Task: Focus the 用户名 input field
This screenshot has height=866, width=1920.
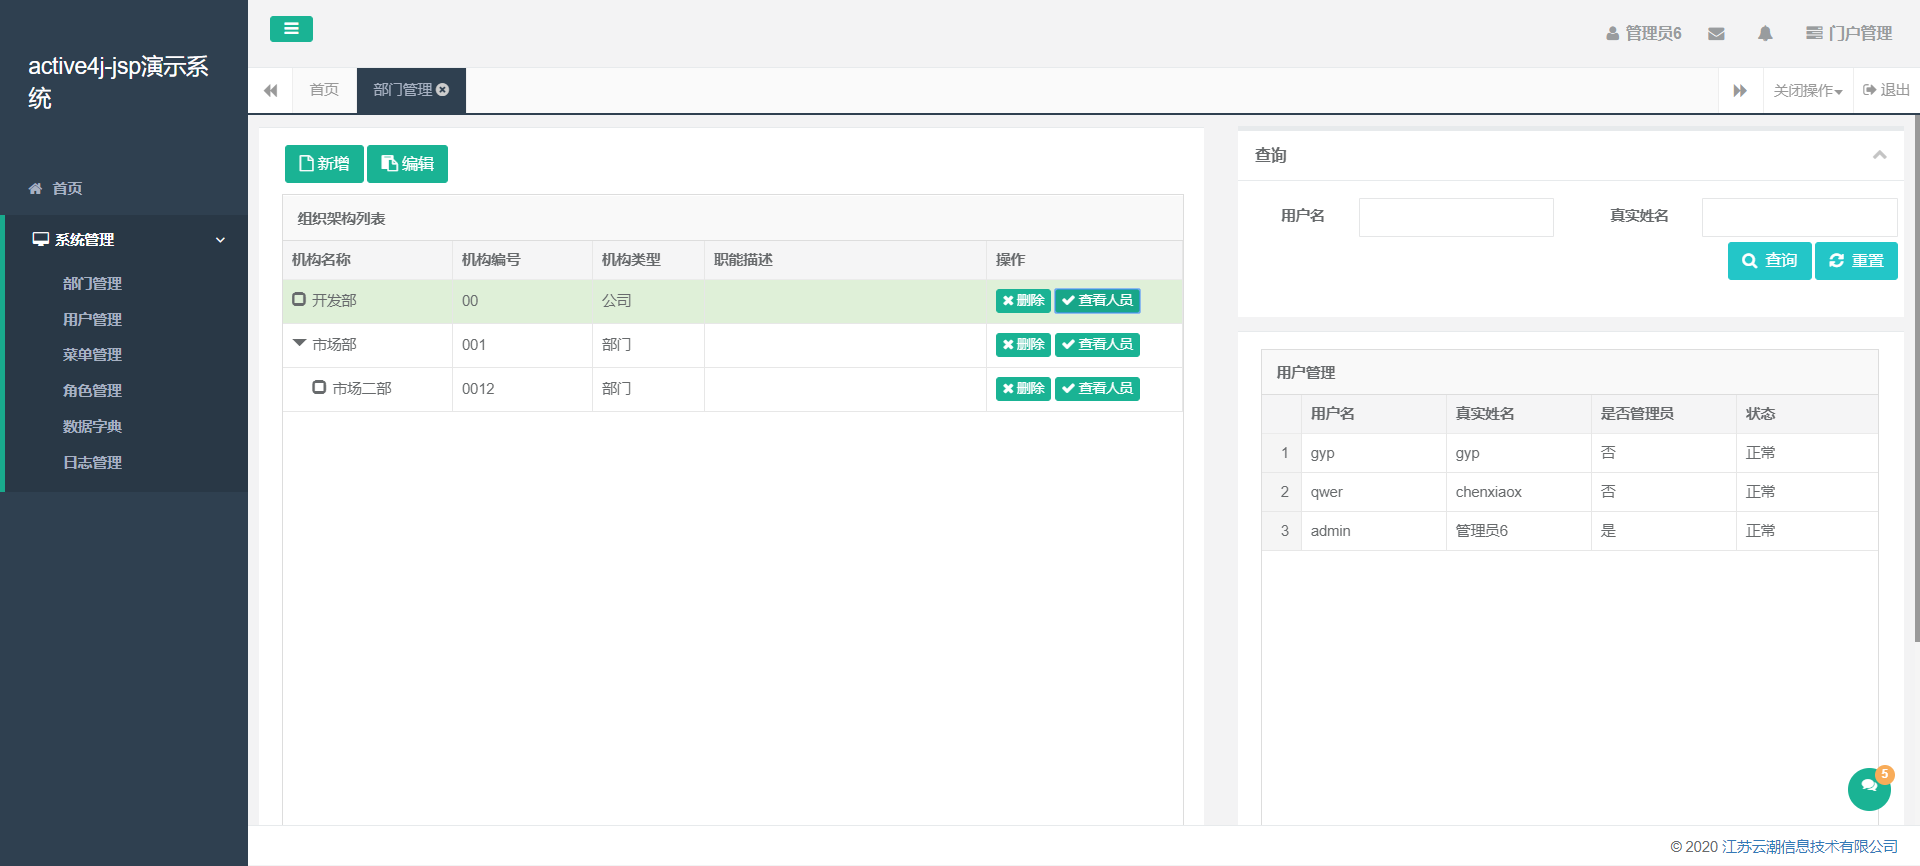Action: point(1456,217)
